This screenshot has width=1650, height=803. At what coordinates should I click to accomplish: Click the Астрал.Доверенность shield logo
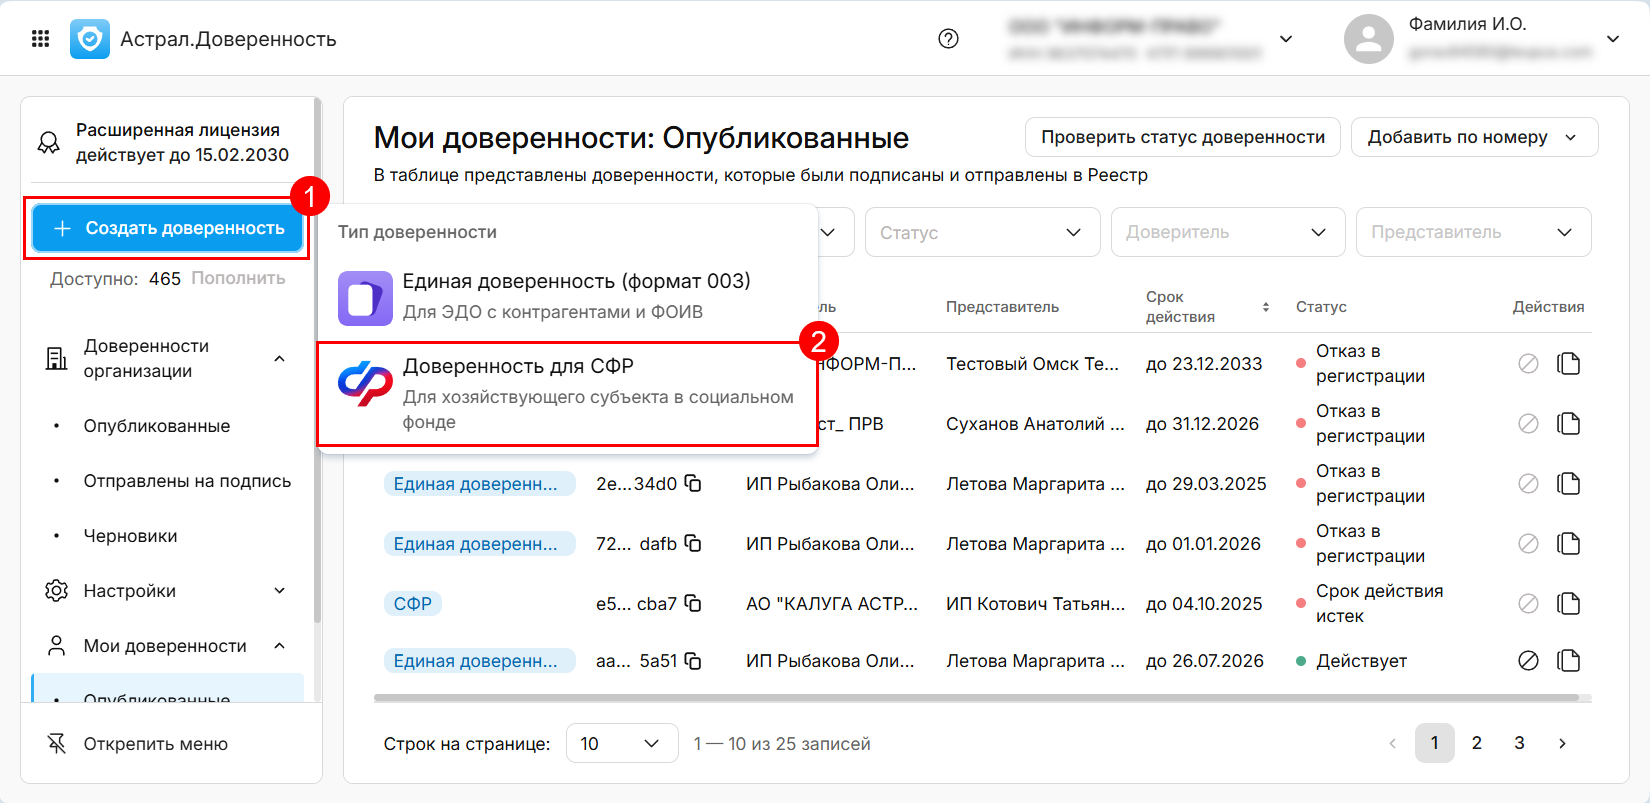(90, 39)
